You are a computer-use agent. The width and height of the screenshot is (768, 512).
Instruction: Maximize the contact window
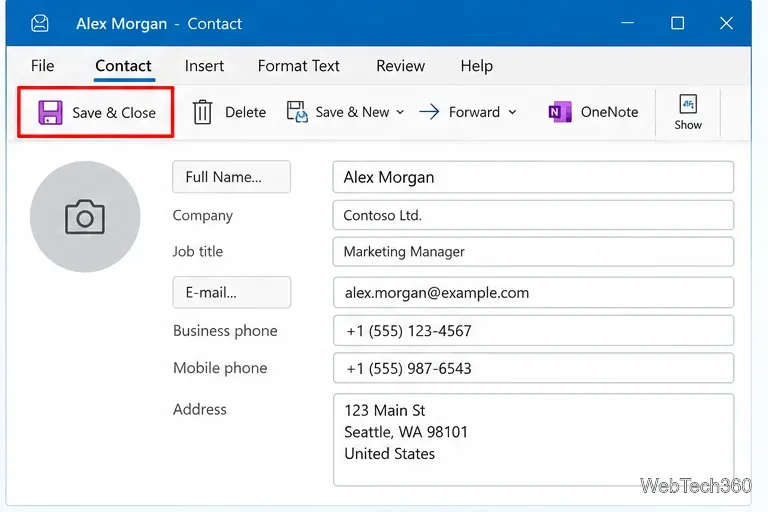click(x=677, y=23)
